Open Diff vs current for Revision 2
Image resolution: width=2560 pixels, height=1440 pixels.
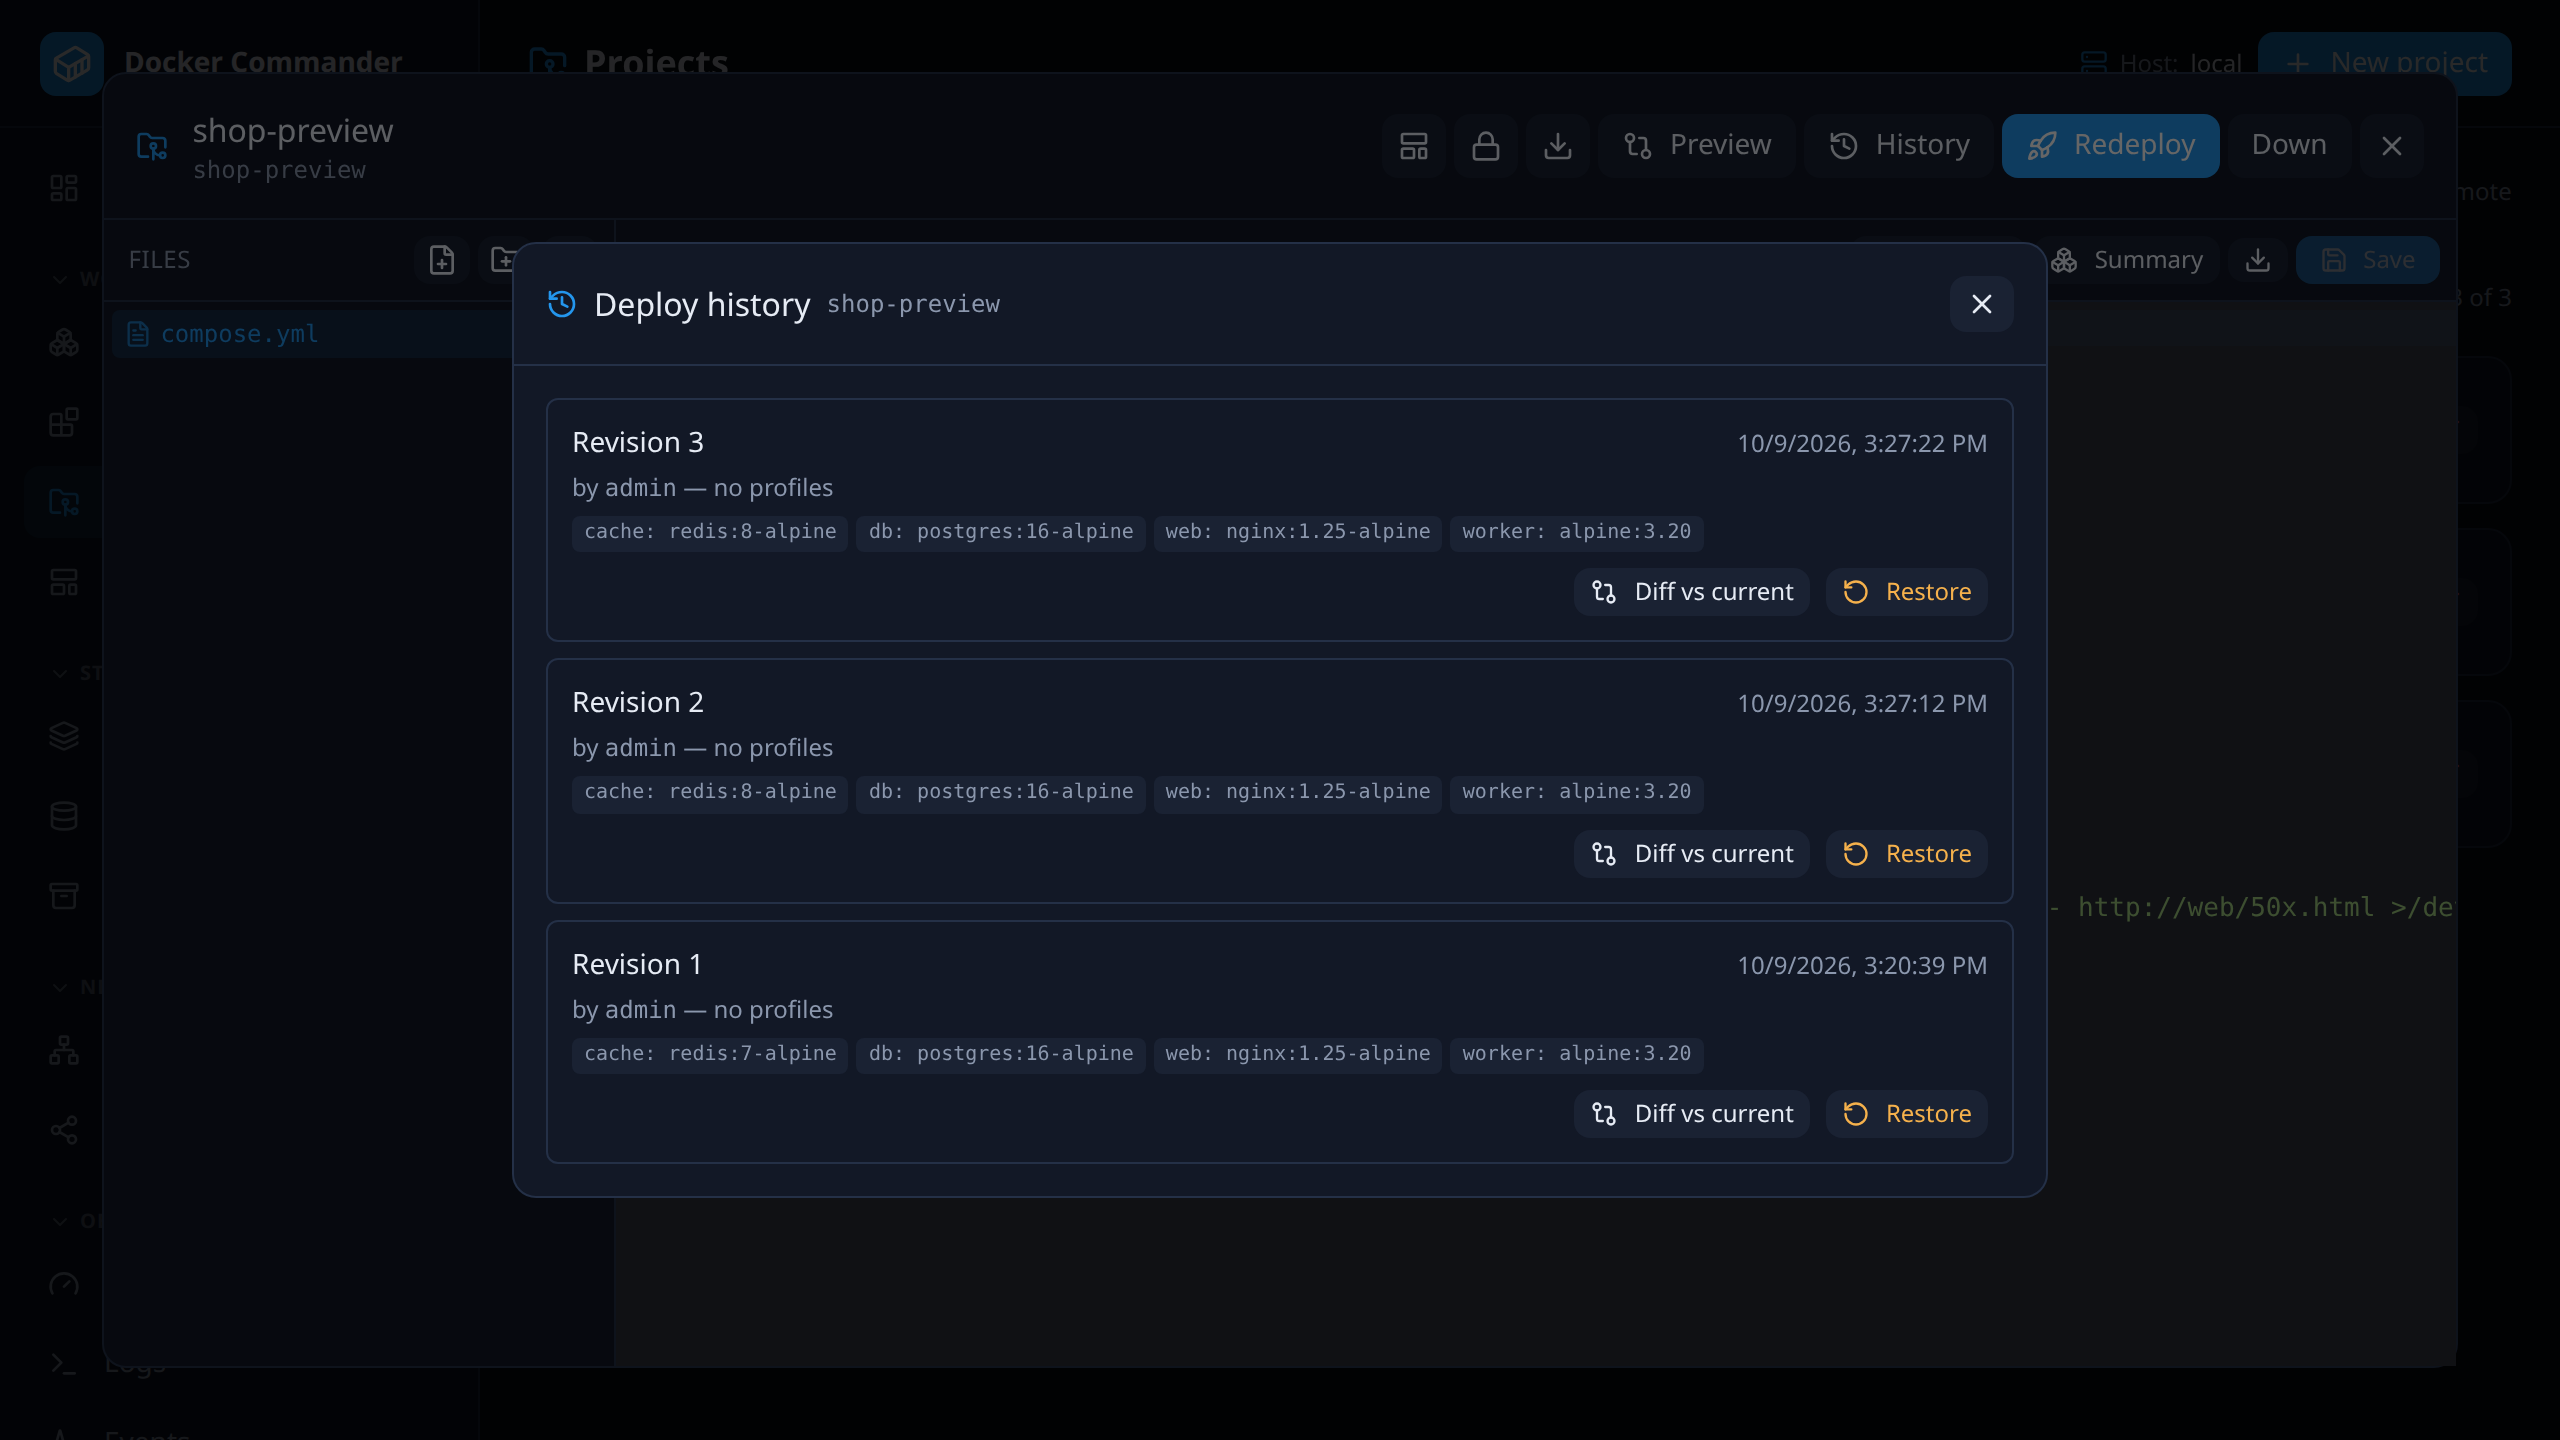1691,854
